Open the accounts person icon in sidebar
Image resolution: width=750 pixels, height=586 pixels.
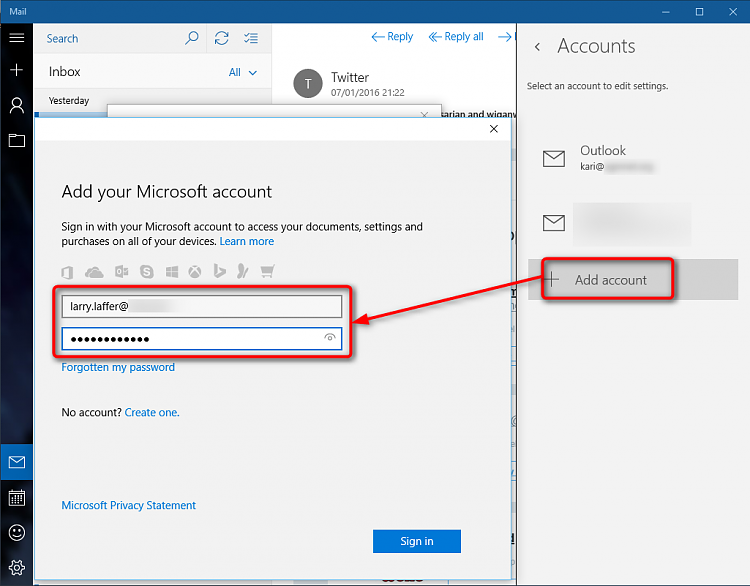(17, 105)
